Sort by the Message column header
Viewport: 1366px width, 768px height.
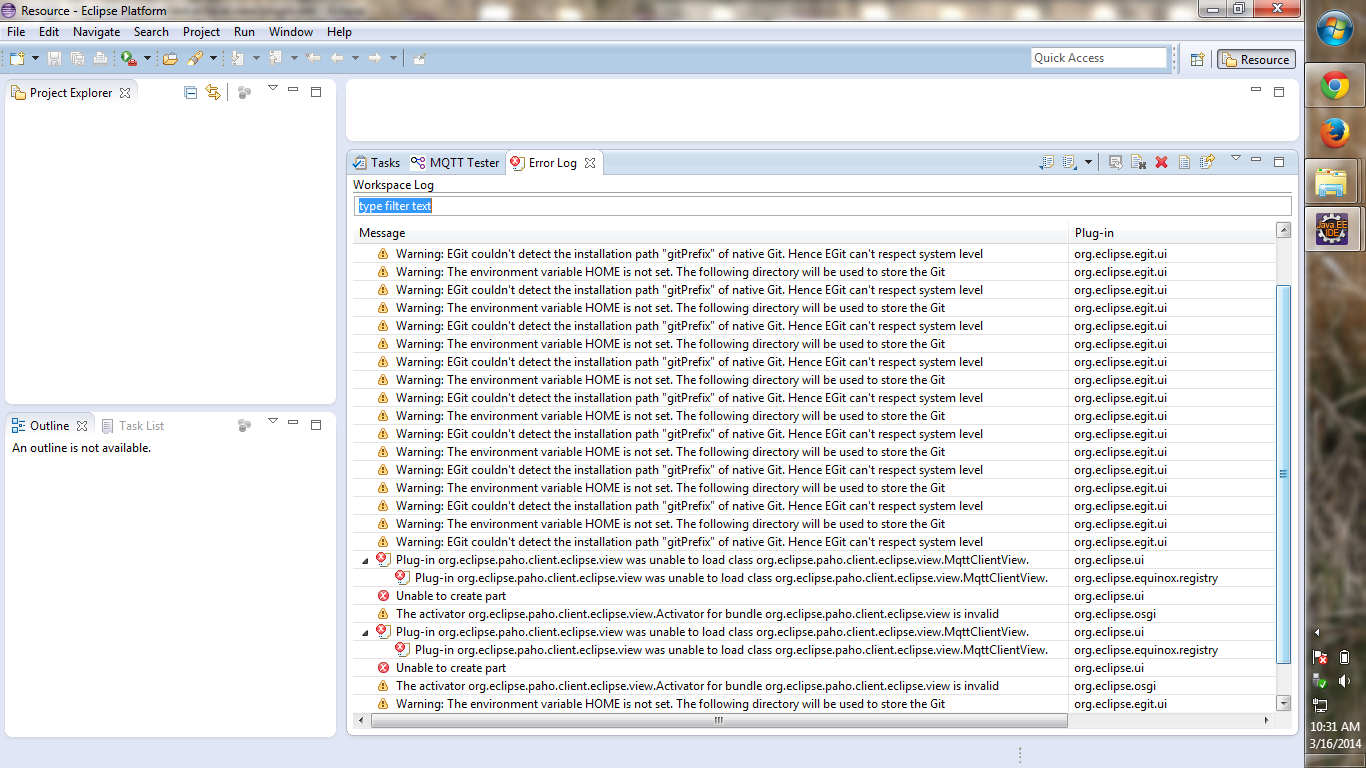(711, 233)
